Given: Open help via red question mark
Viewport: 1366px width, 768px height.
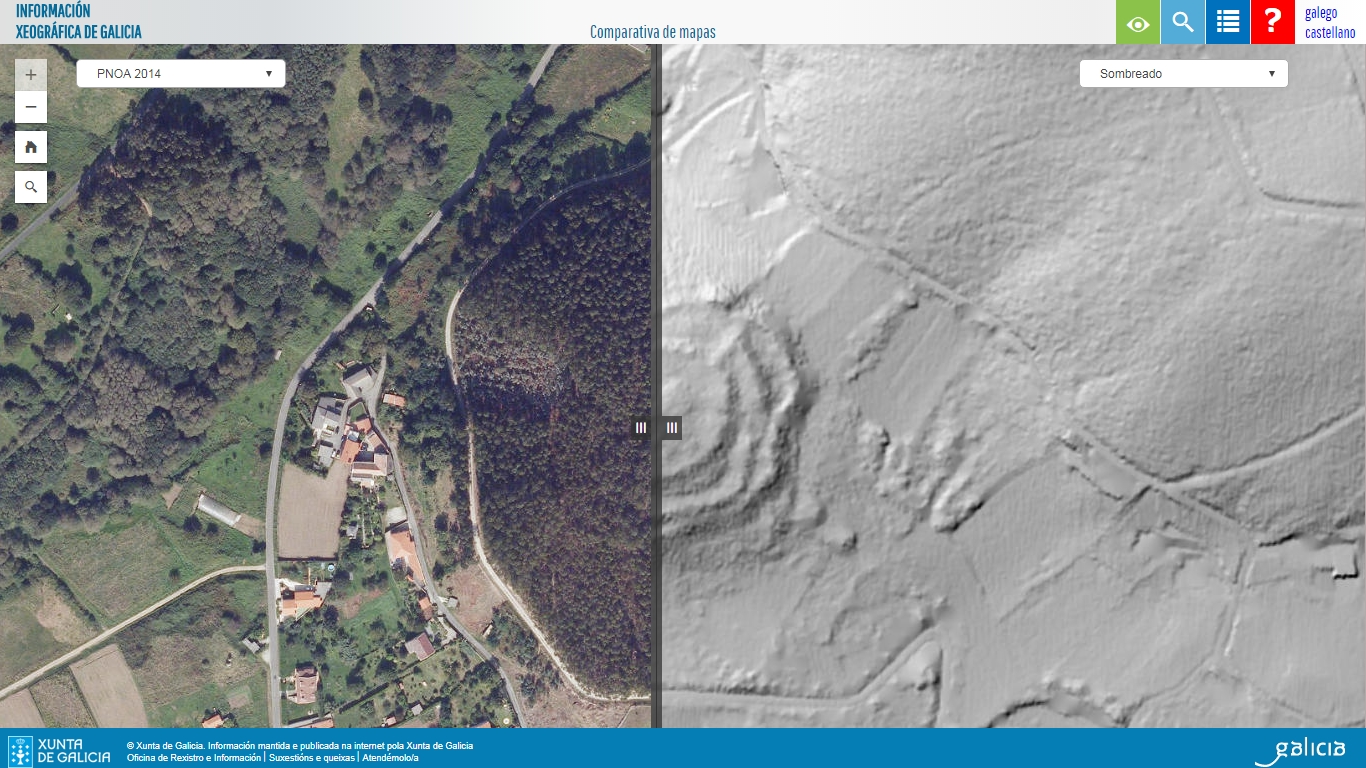Looking at the screenshot, I should [1273, 22].
